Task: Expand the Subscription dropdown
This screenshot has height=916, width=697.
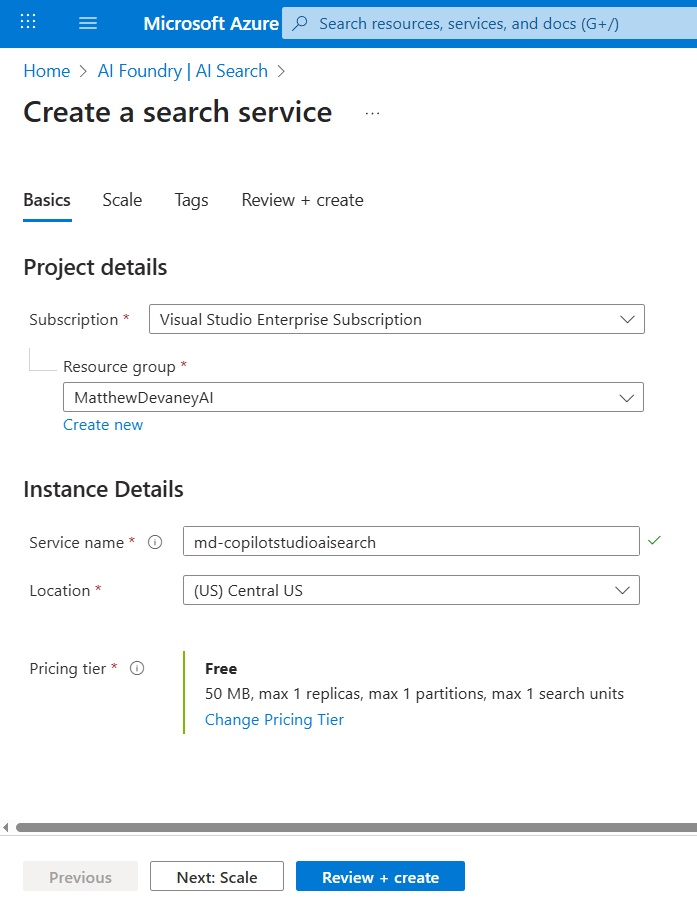Action: click(x=397, y=319)
